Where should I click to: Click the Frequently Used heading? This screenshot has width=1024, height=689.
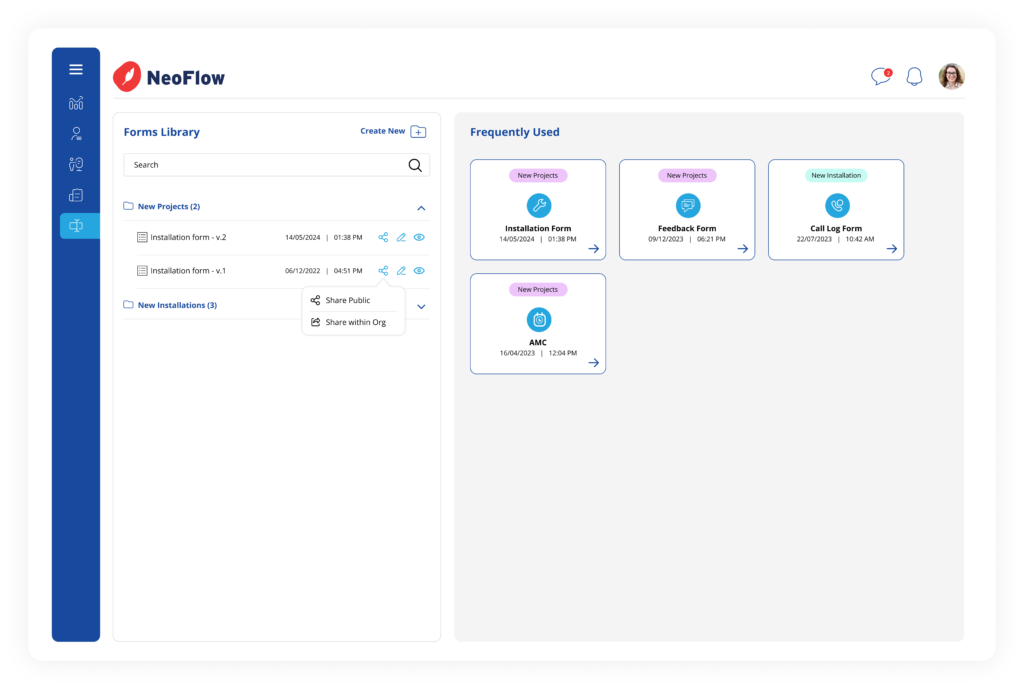point(515,132)
